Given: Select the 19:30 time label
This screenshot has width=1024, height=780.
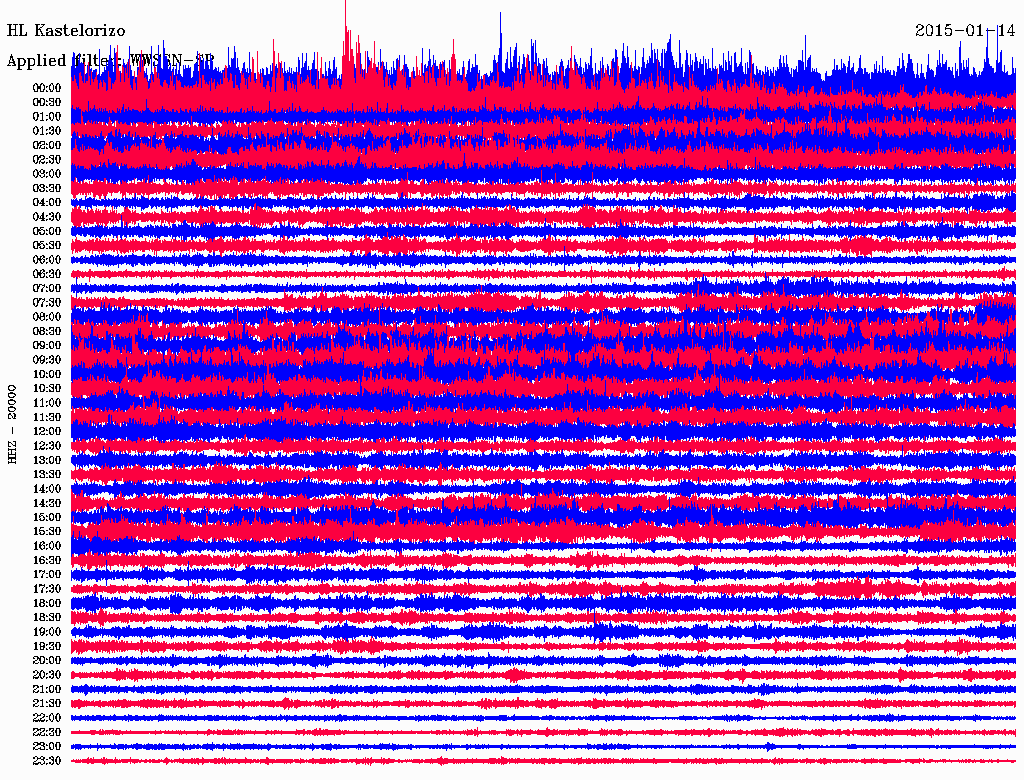Looking at the screenshot, I should pos(47,647).
